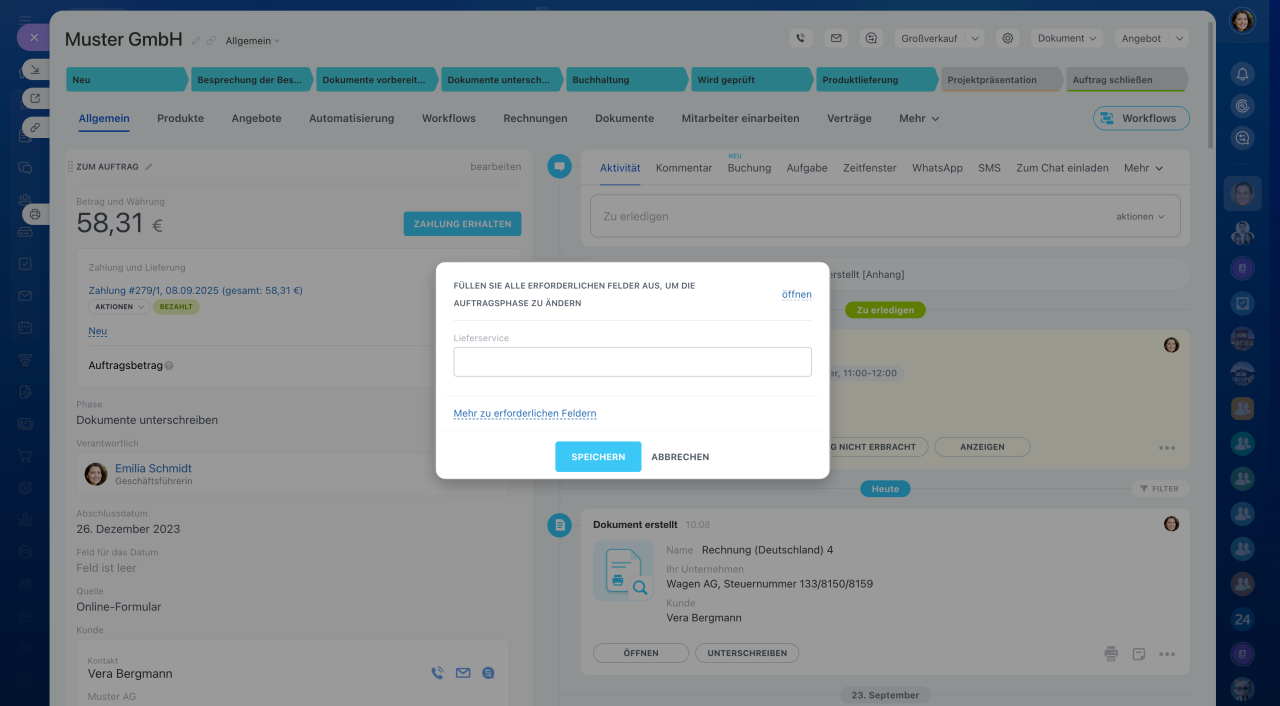Open the settings gear icon in header
This screenshot has width=1280, height=706.
click(1008, 38)
